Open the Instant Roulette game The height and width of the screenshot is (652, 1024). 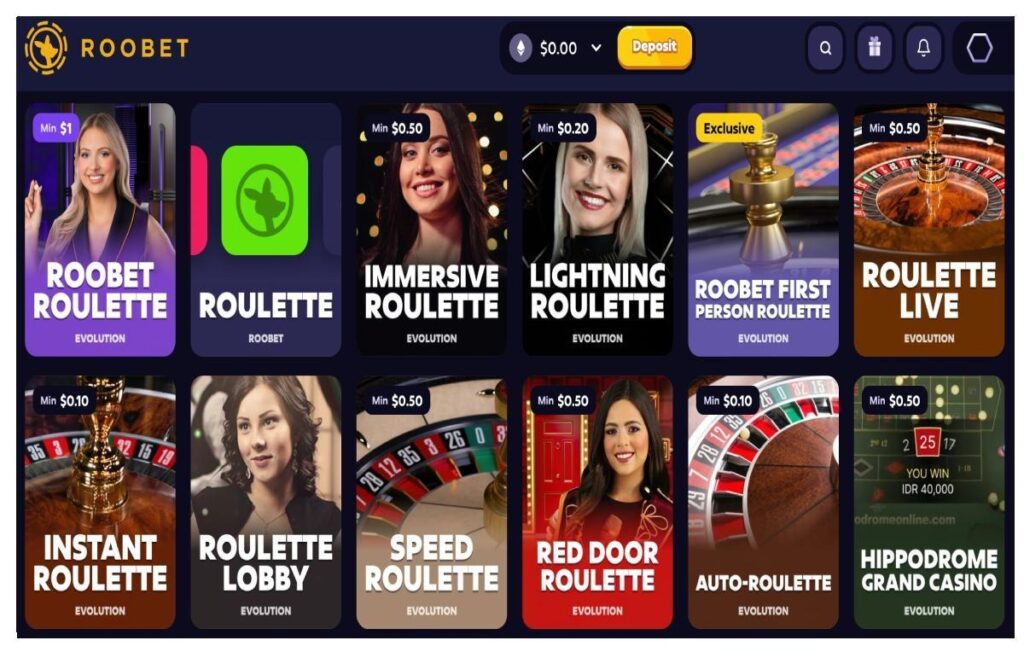click(x=100, y=502)
